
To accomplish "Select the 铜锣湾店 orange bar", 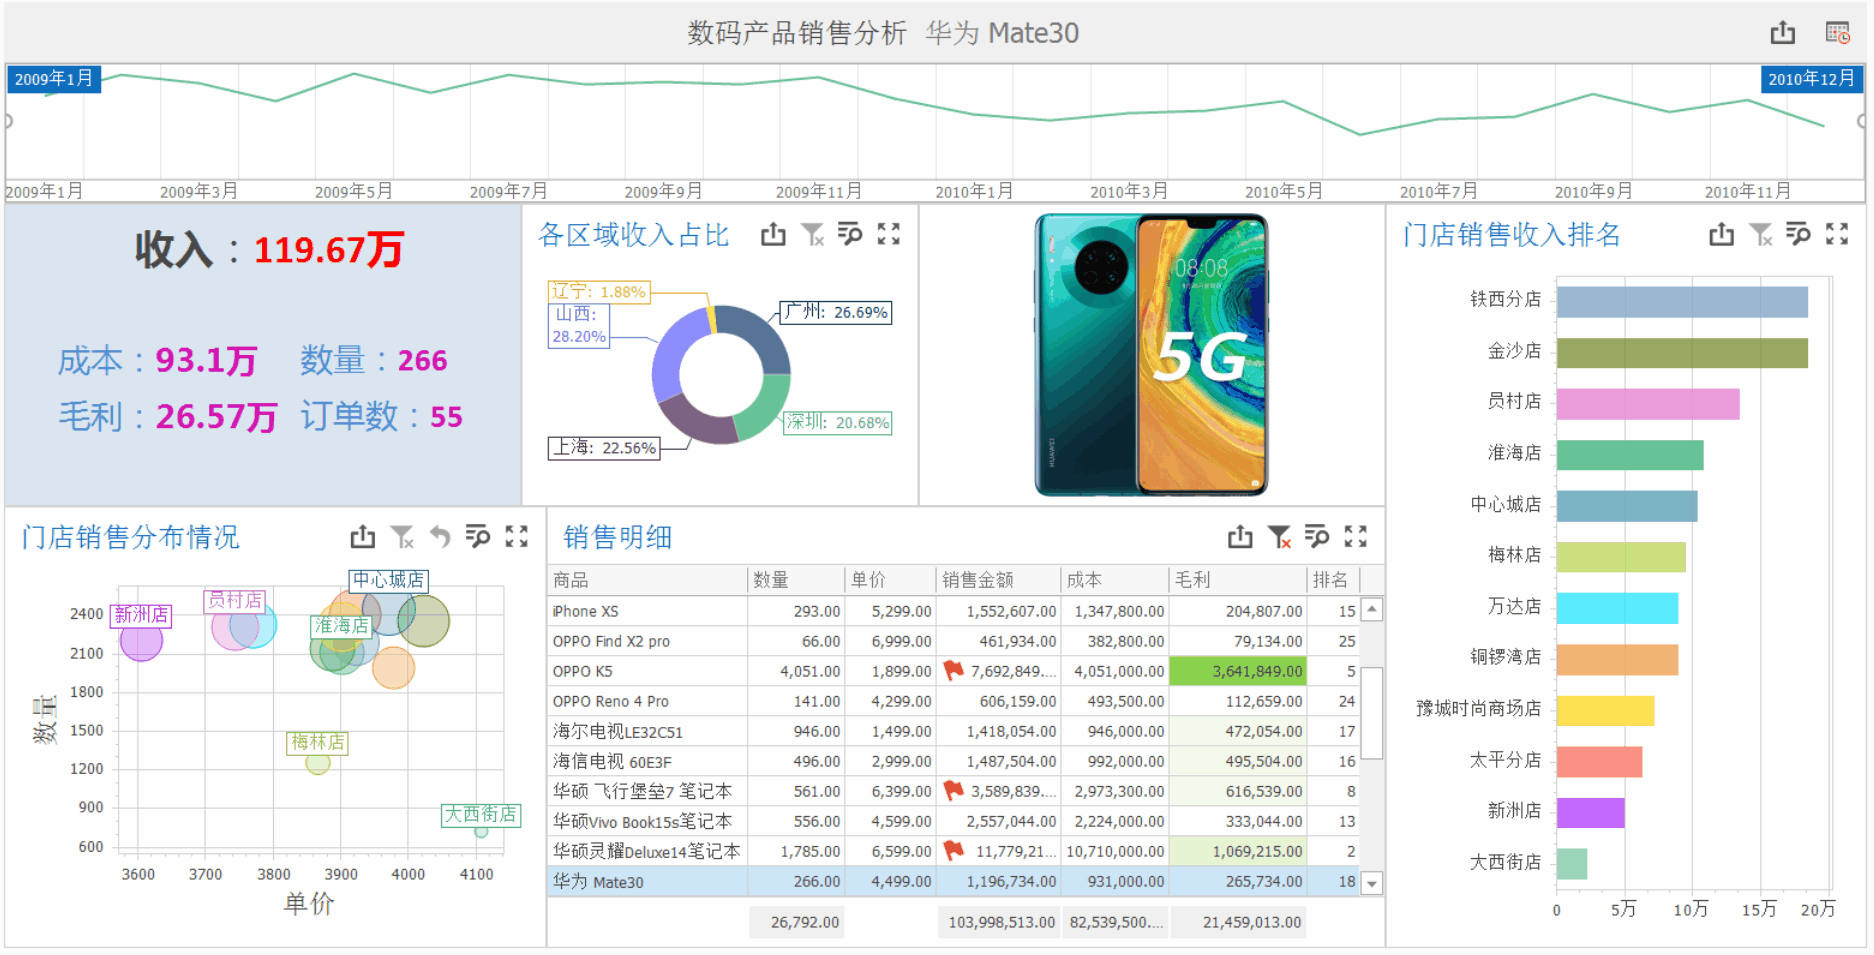I will (x=1617, y=660).
